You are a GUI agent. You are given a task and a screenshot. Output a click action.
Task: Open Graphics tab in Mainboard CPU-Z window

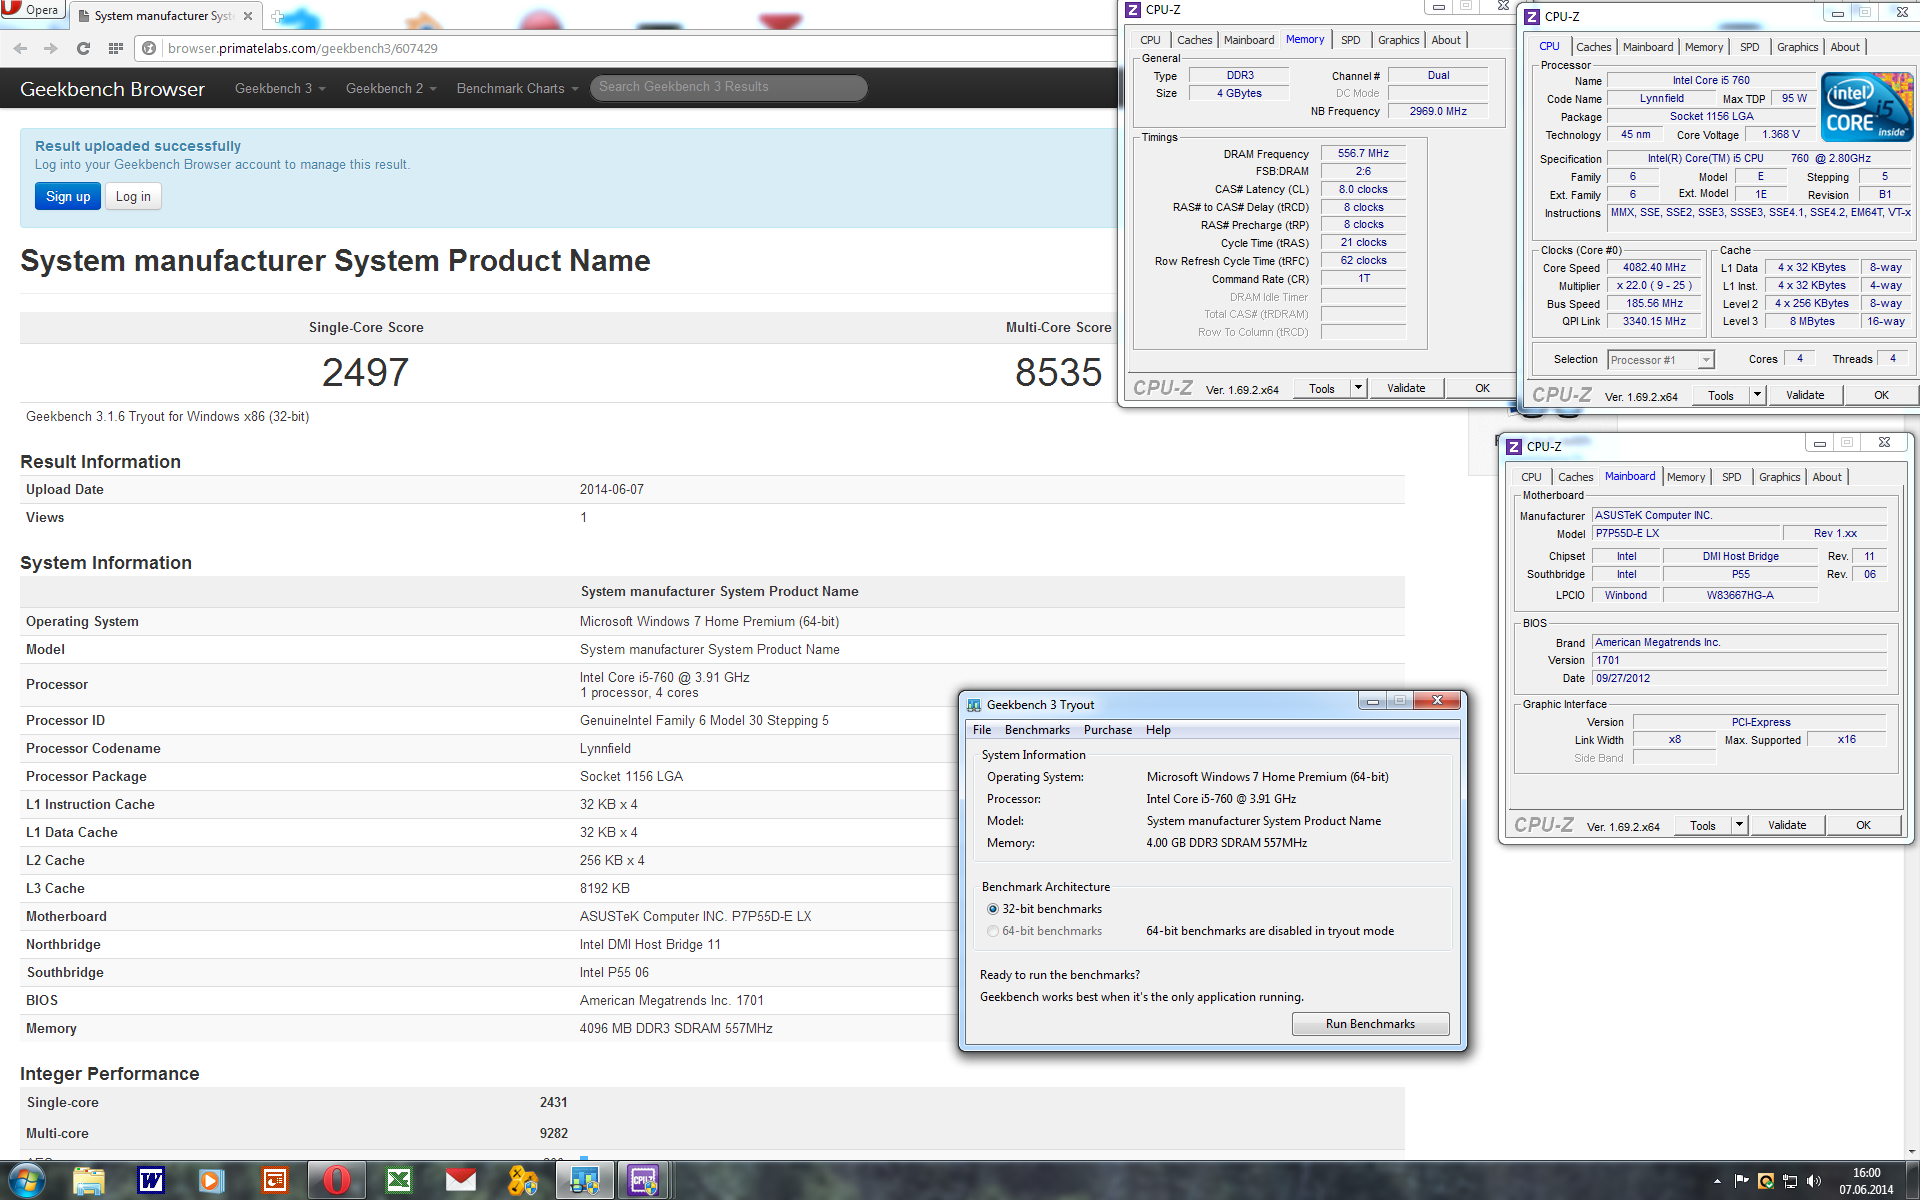click(1779, 477)
